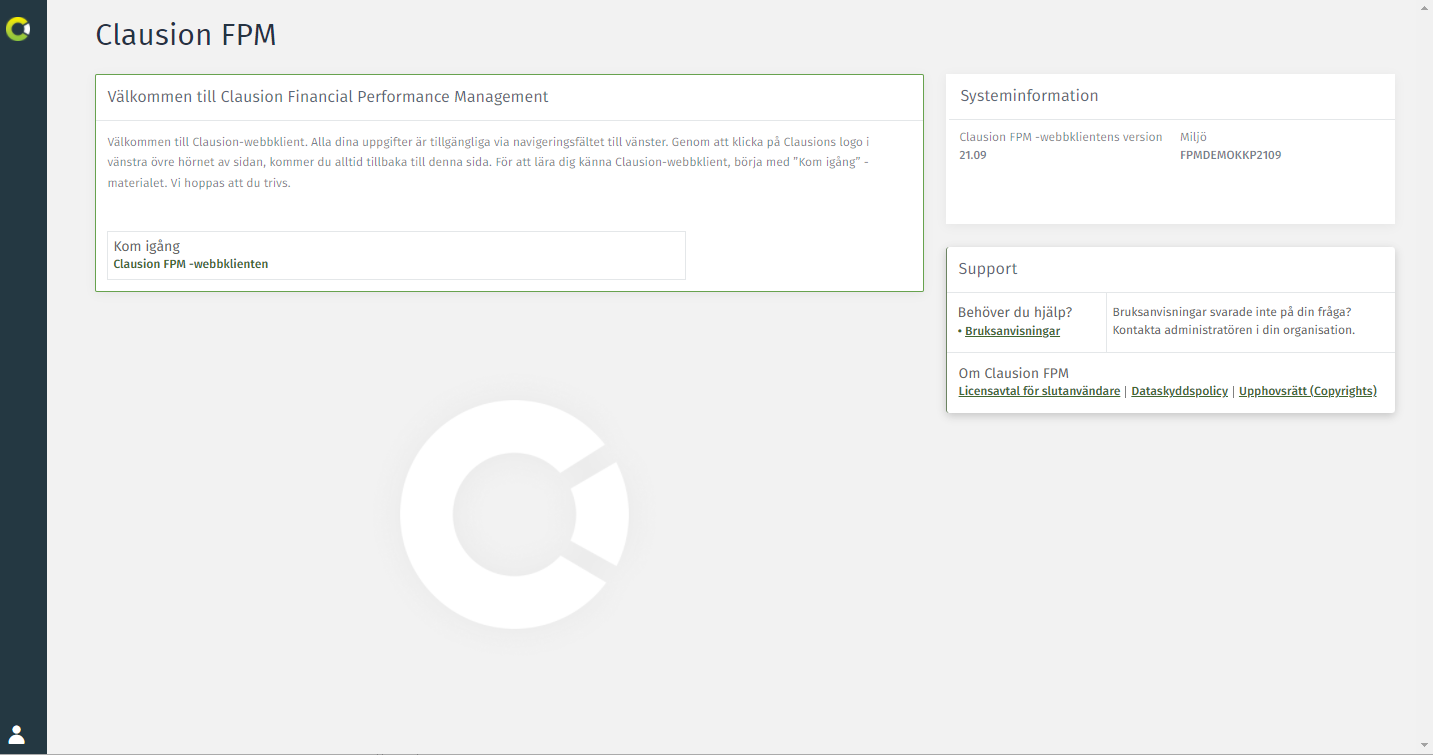Click the version number 21.09
Screen dimensions: 1433x755
(972, 155)
